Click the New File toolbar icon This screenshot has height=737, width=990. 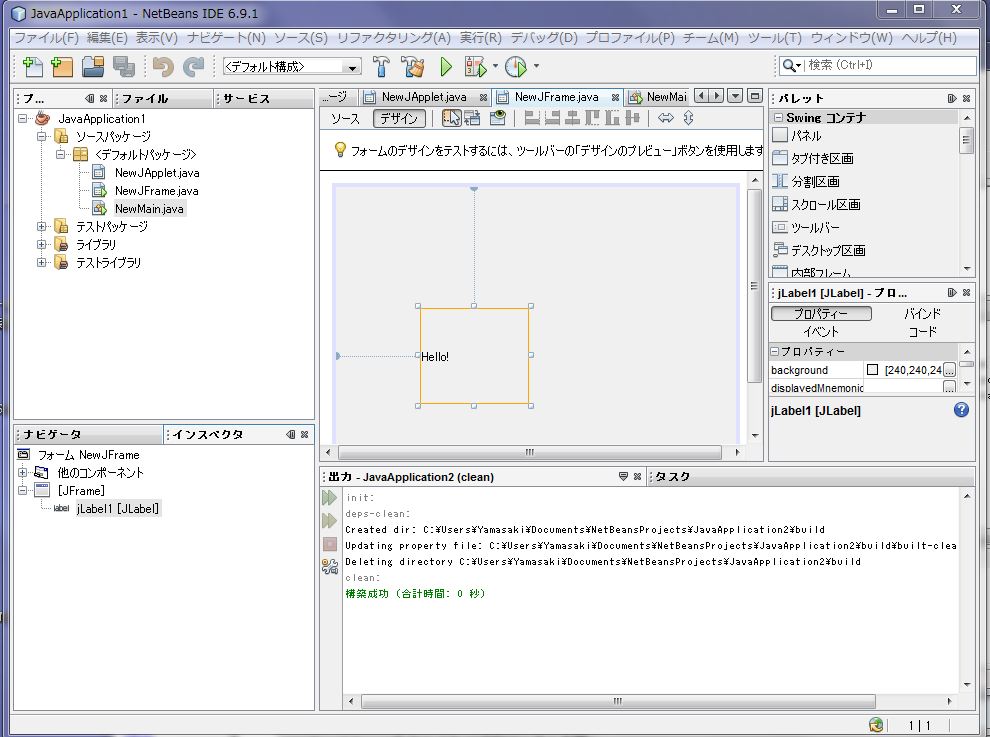[32, 67]
